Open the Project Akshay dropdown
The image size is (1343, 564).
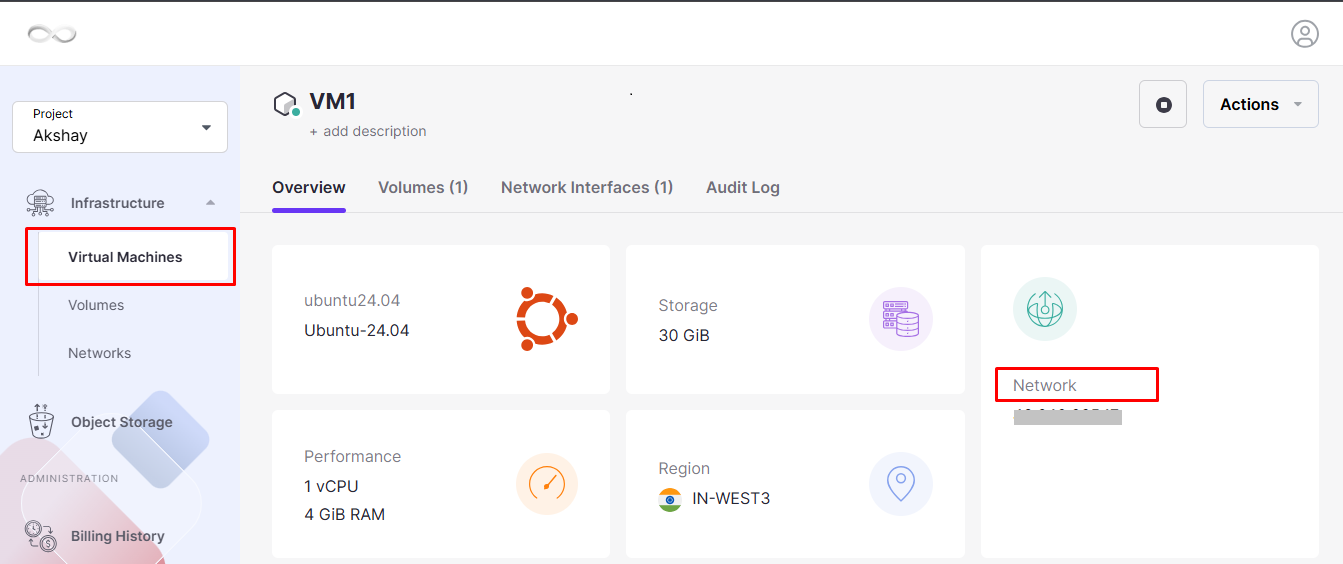click(x=120, y=127)
